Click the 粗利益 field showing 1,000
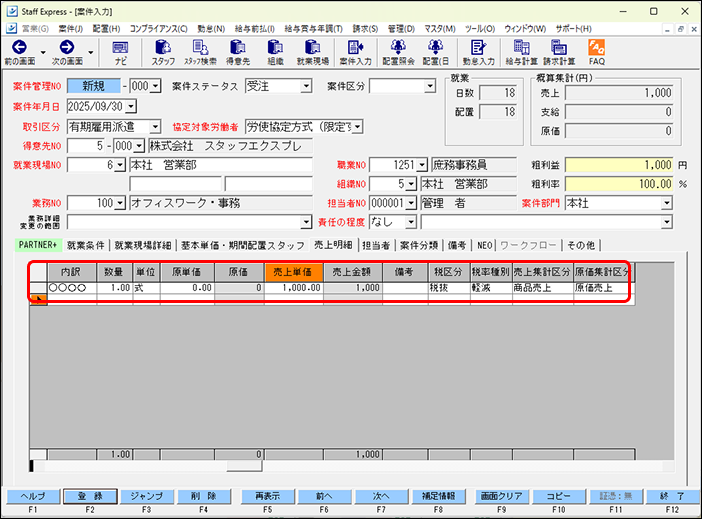Image resolution: width=702 pixels, height=519 pixels. click(x=619, y=165)
